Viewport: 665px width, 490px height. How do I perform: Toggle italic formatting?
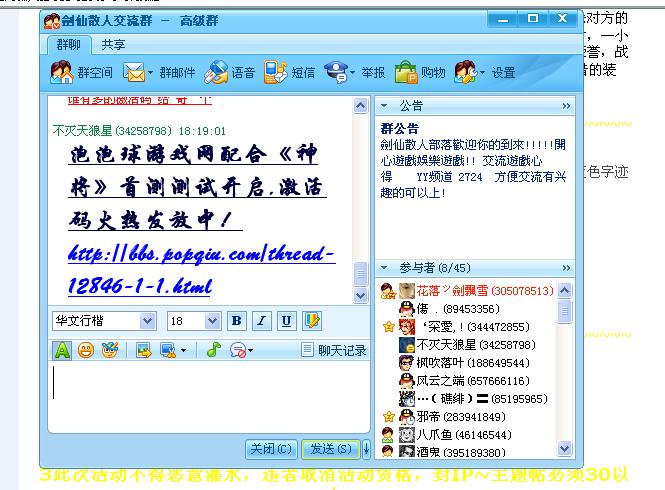262,321
